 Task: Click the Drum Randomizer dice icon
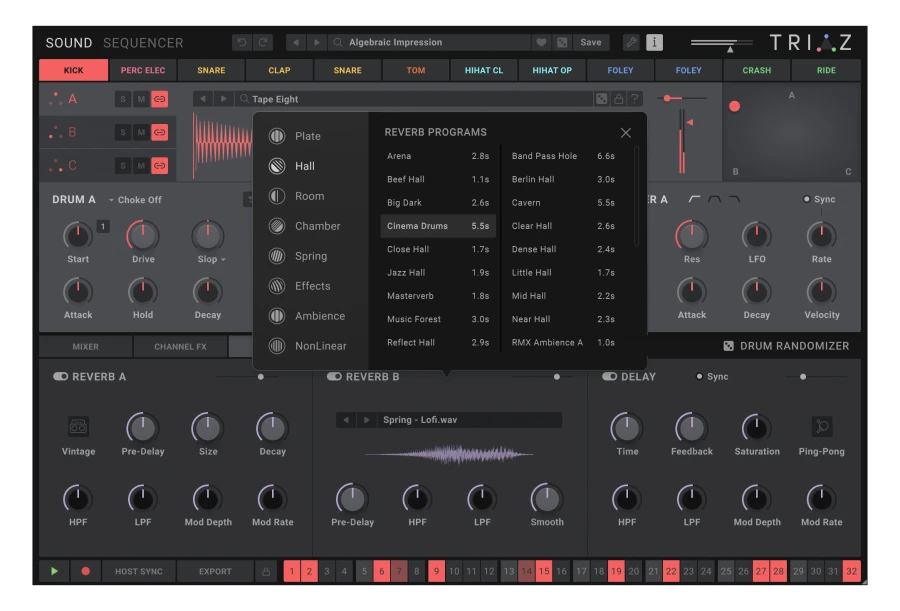[x=728, y=346]
